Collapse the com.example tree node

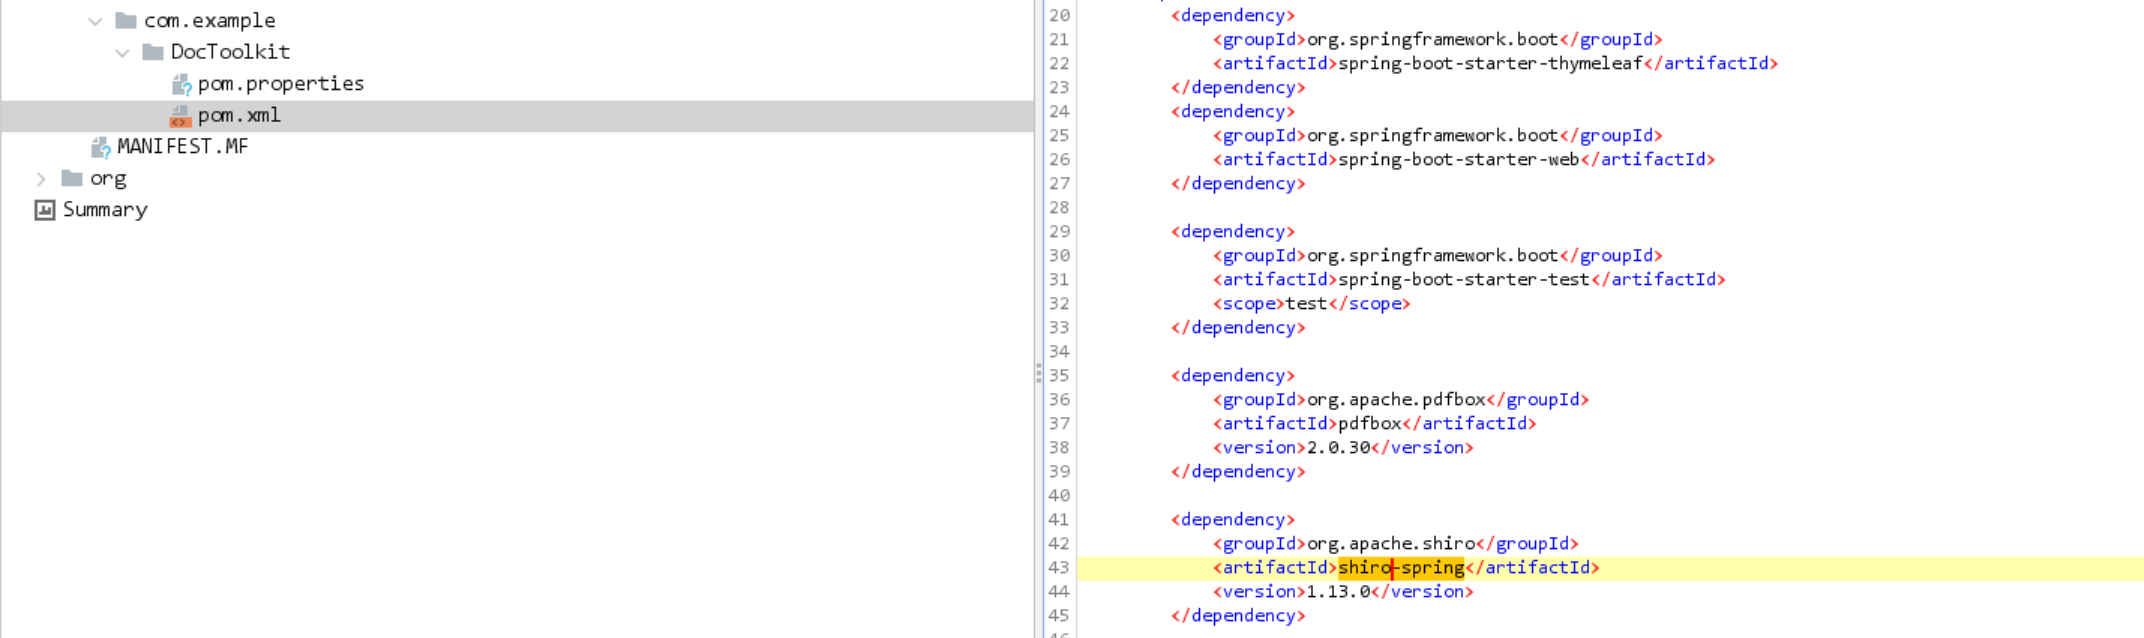coord(96,21)
